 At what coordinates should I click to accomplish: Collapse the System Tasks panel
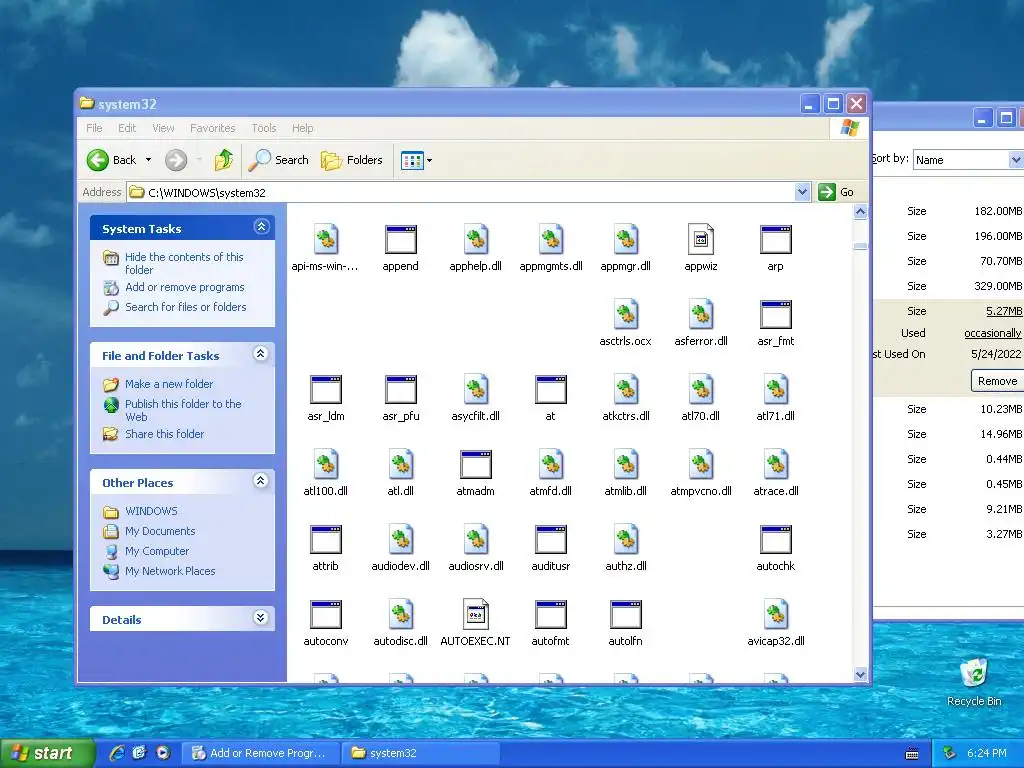pos(261,227)
